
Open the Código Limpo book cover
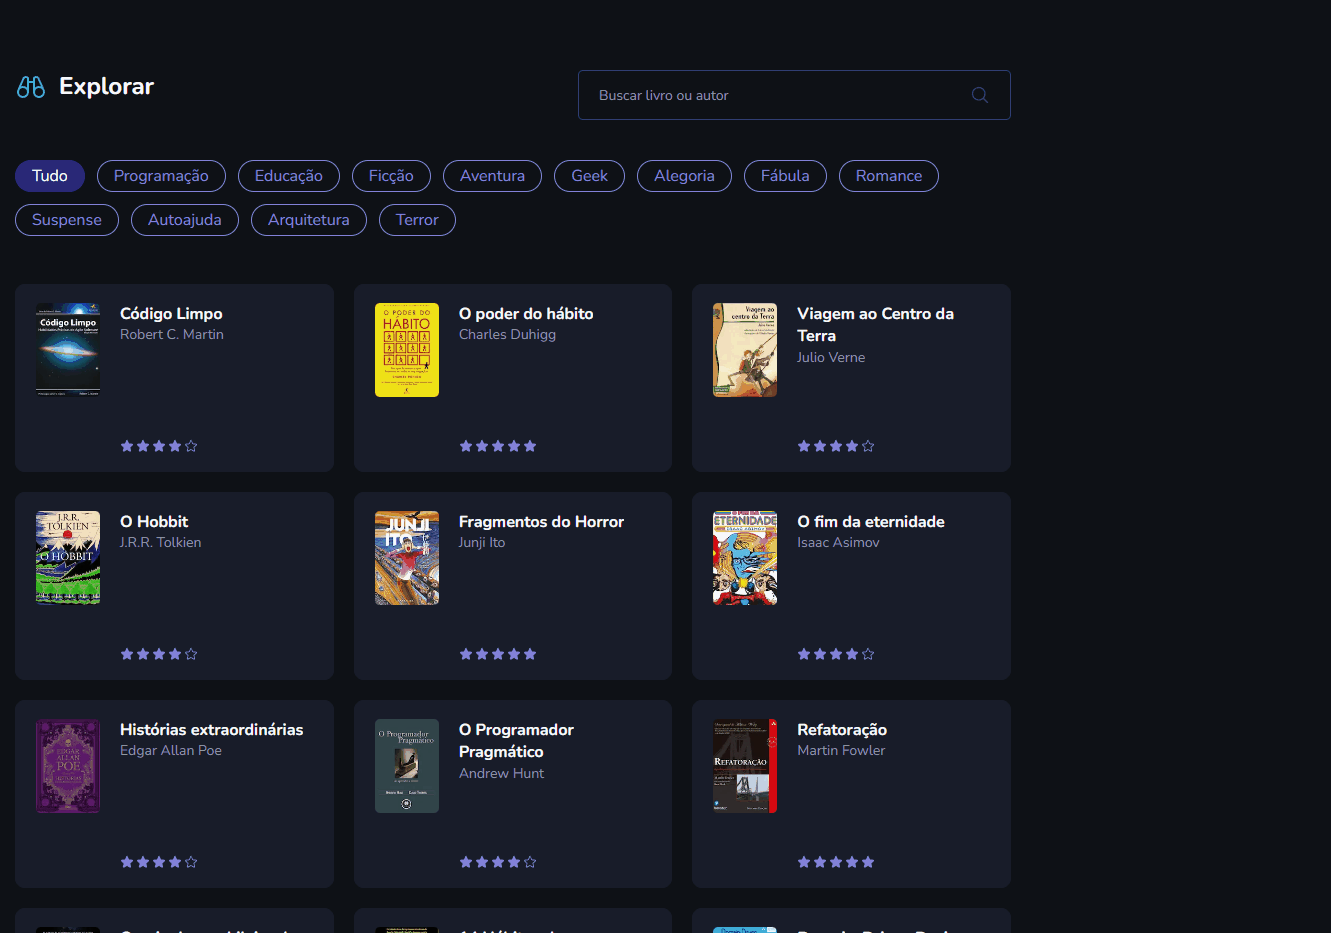click(x=68, y=350)
